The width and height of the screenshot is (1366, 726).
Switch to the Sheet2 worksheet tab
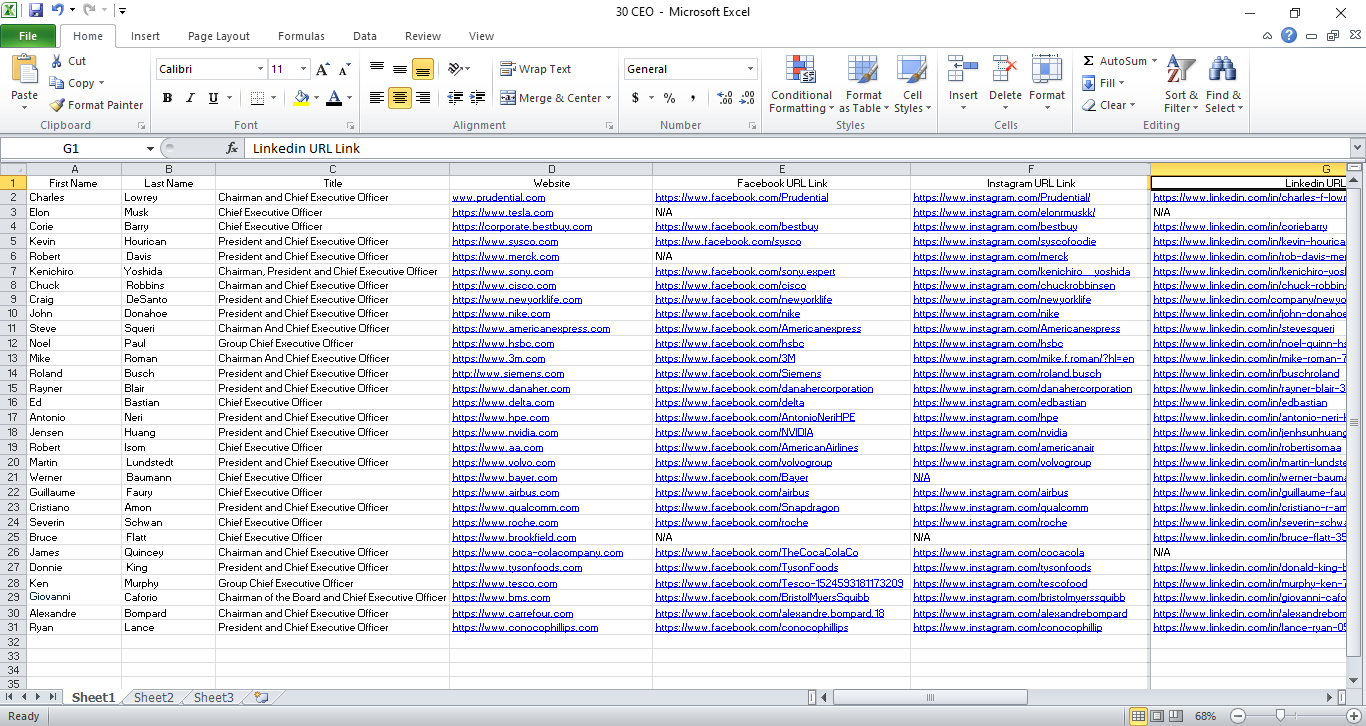tap(154, 698)
